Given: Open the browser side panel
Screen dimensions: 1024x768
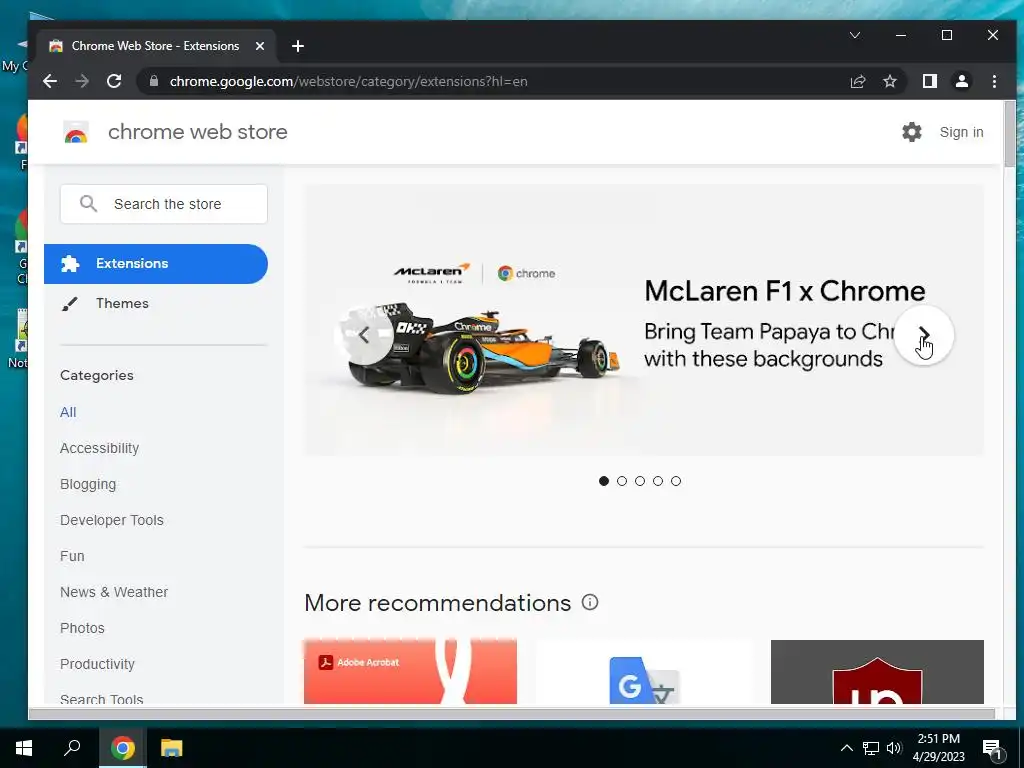Looking at the screenshot, I should [929, 82].
